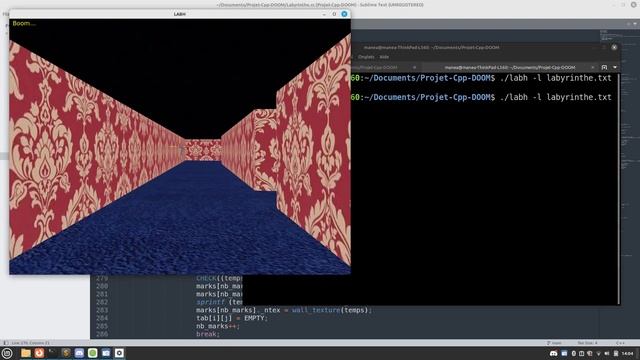
Task: Close the second terminal tab
Action: tap(593, 67)
